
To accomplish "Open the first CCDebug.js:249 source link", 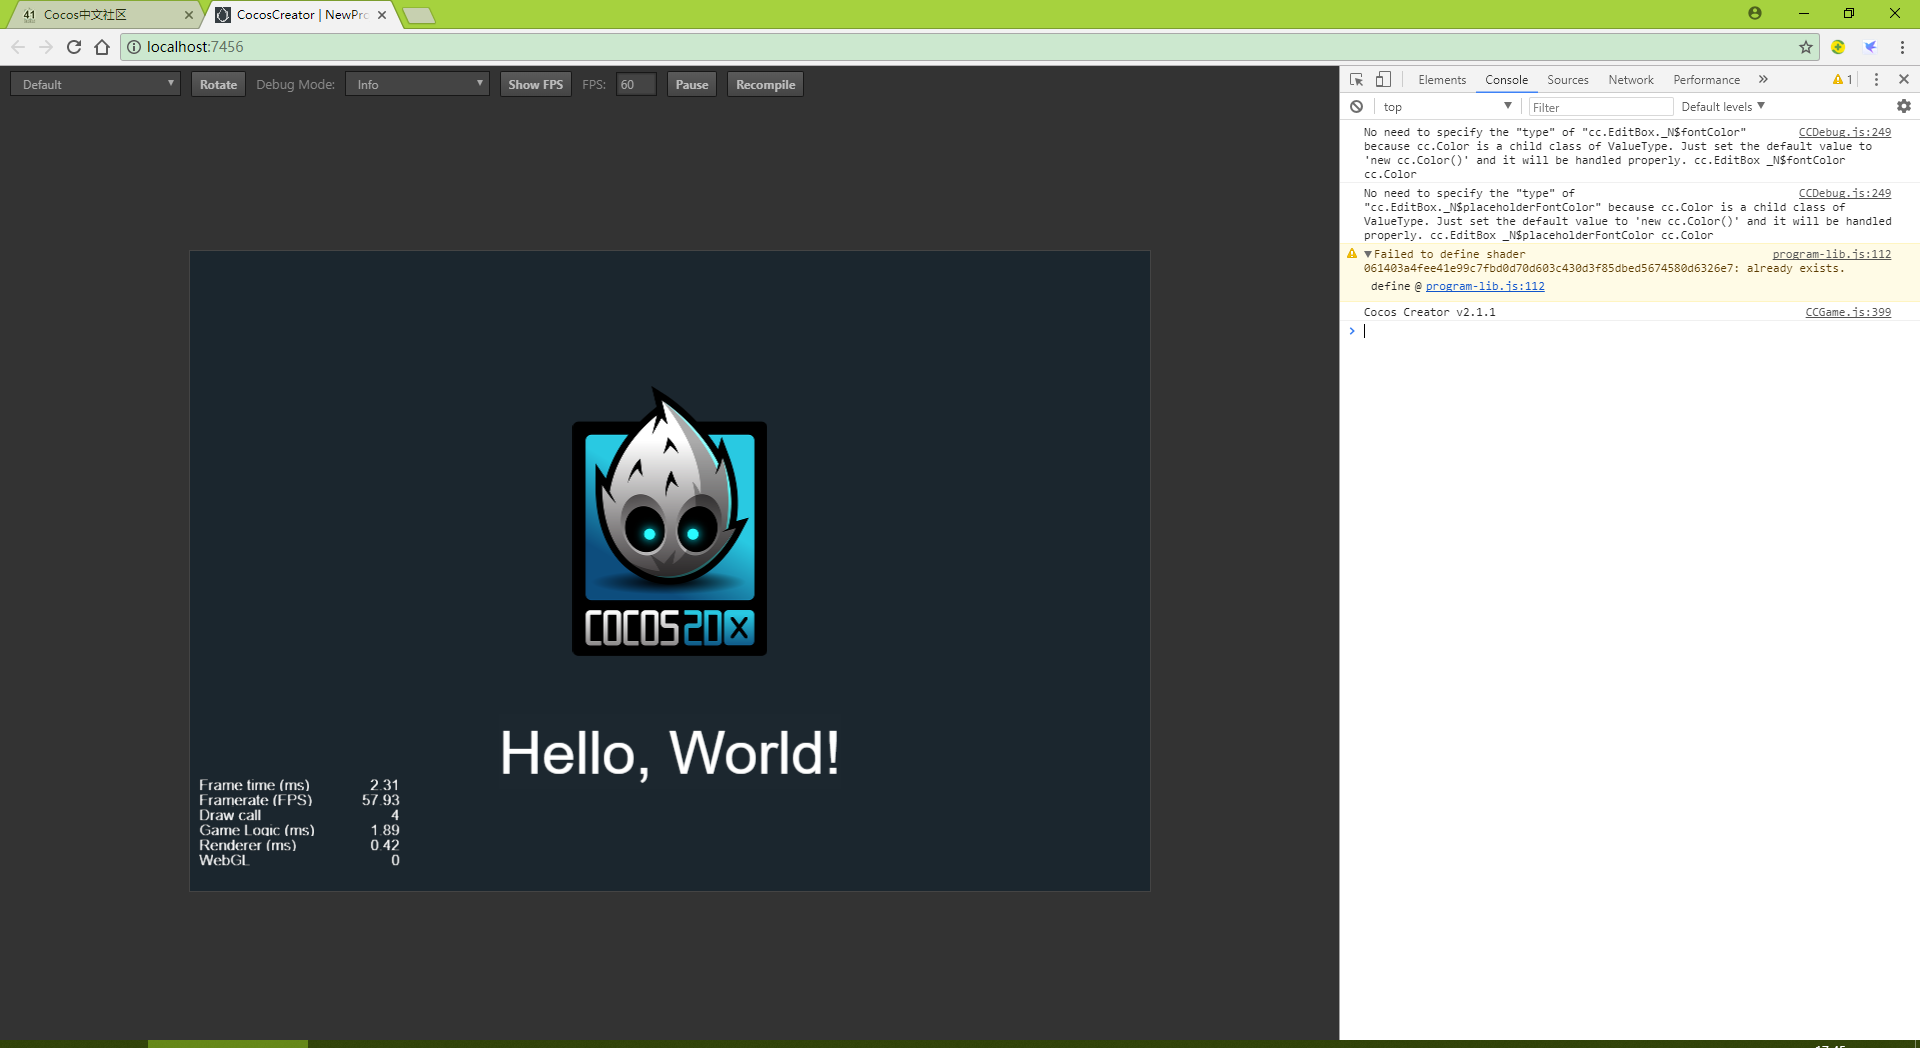I will click(x=1845, y=132).
